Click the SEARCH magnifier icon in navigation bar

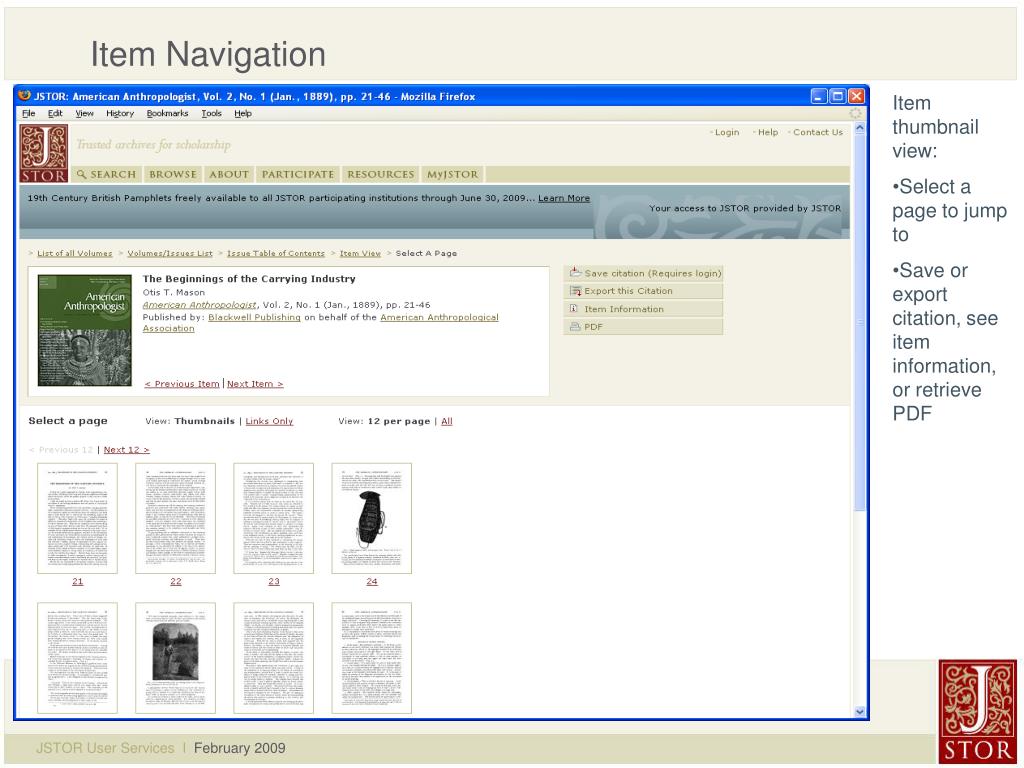82,174
